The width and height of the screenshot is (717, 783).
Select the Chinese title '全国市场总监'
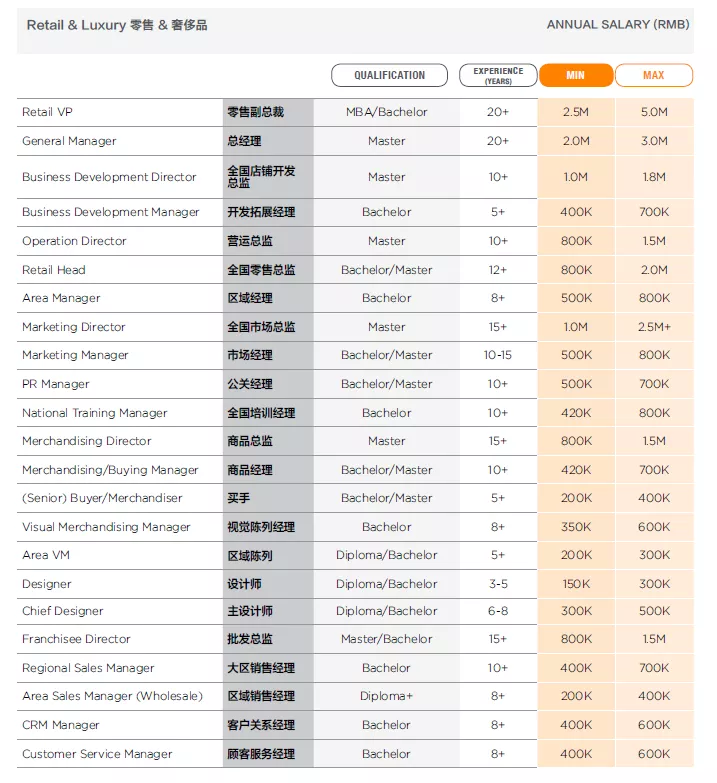click(x=261, y=327)
